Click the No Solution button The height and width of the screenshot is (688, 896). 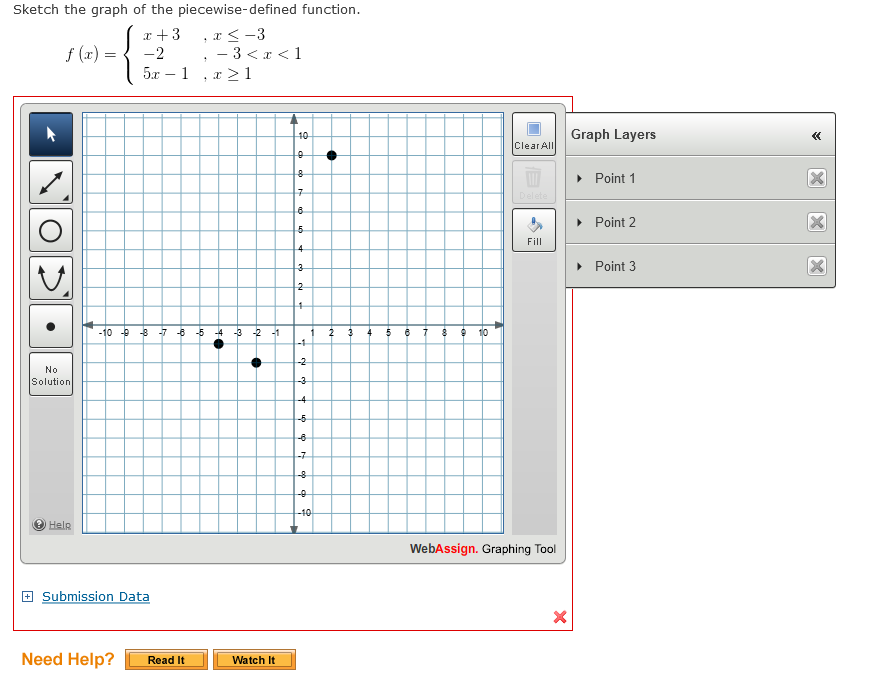click(x=50, y=373)
